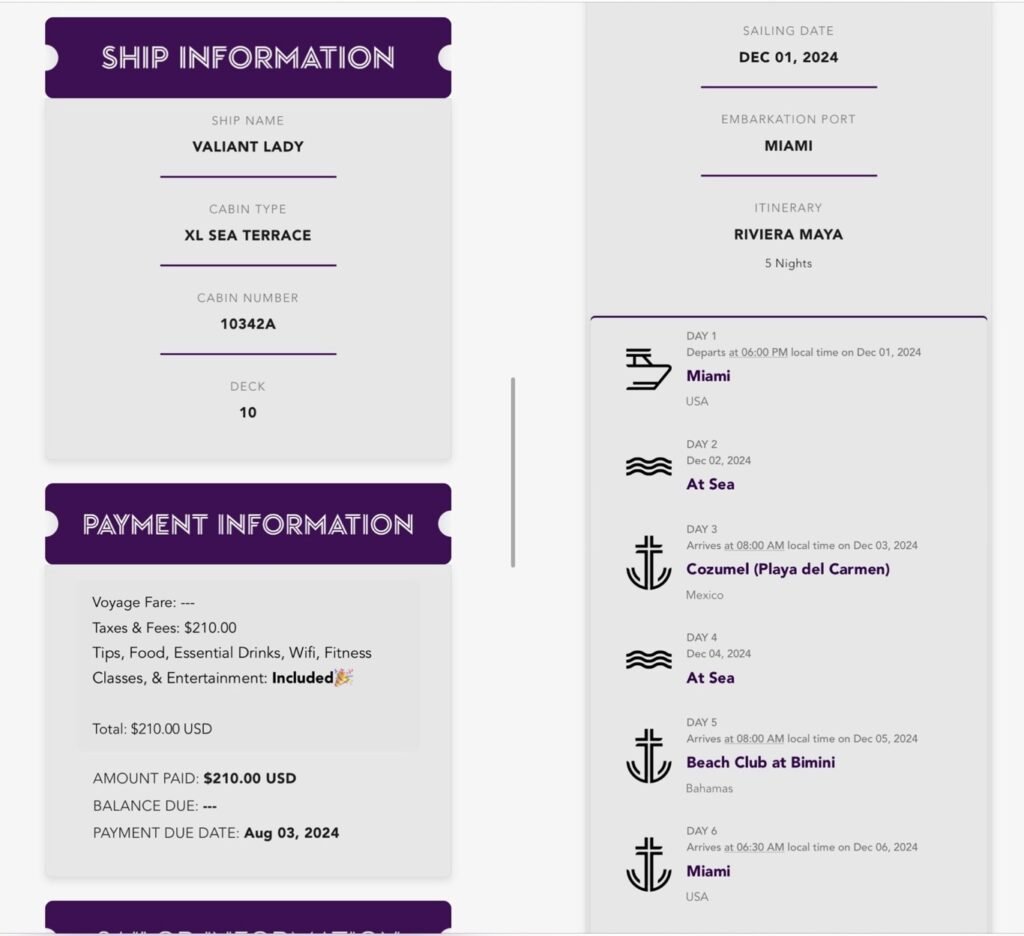The height and width of the screenshot is (936, 1024).
Task: Click the Payment Information ticket header
Action: pyautogui.click(x=248, y=524)
